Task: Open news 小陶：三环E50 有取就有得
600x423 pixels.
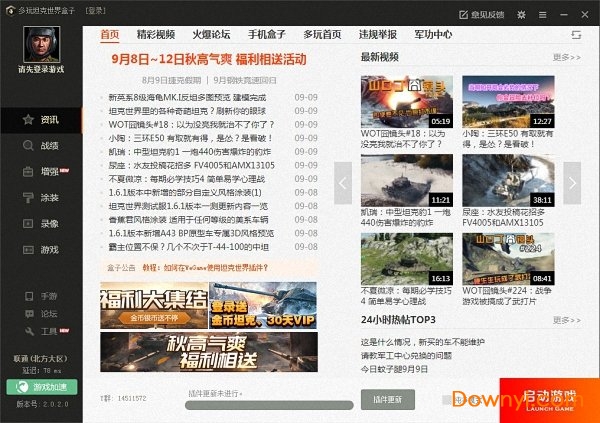Action: (191, 138)
